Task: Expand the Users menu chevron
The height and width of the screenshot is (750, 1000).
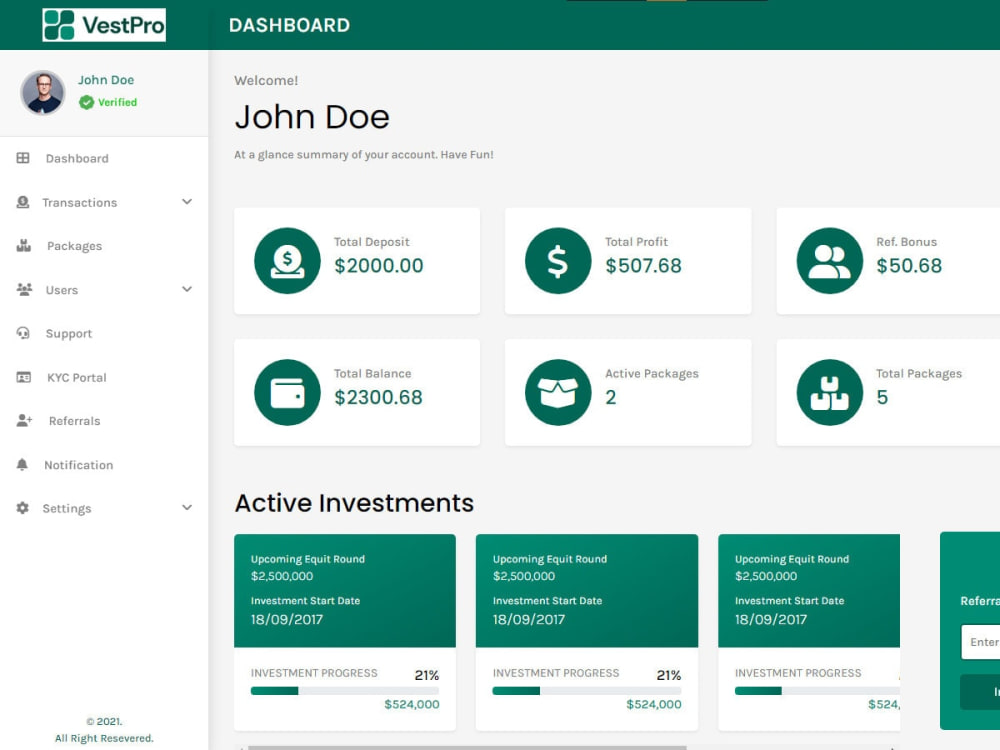Action: 187,289
